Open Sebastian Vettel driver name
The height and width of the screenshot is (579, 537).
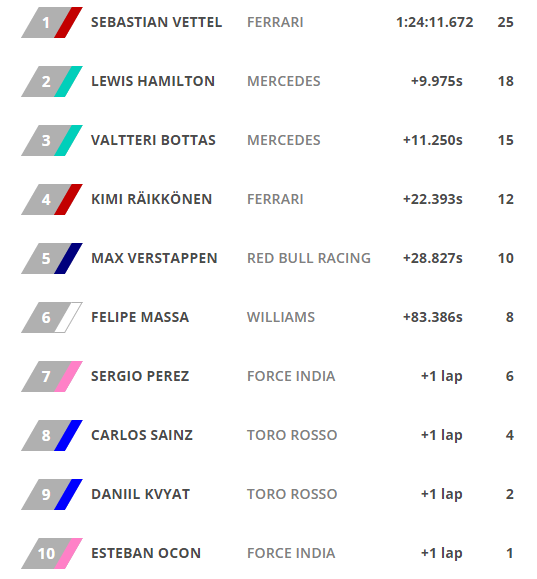[x=157, y=22]
